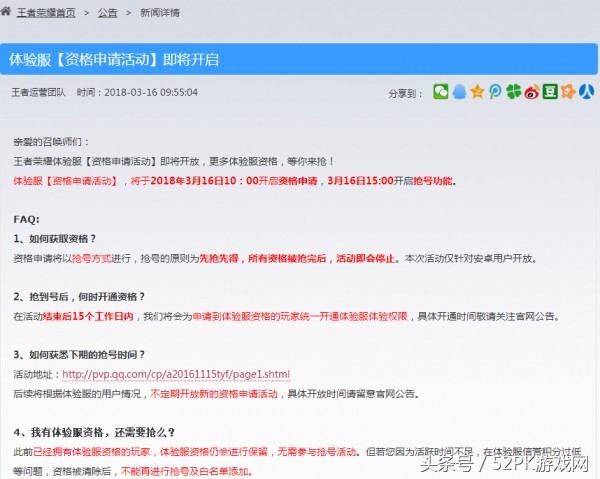Click question 3、如何获悉下期的抢号时间？

pyautogui.click(x=79, y=355)
